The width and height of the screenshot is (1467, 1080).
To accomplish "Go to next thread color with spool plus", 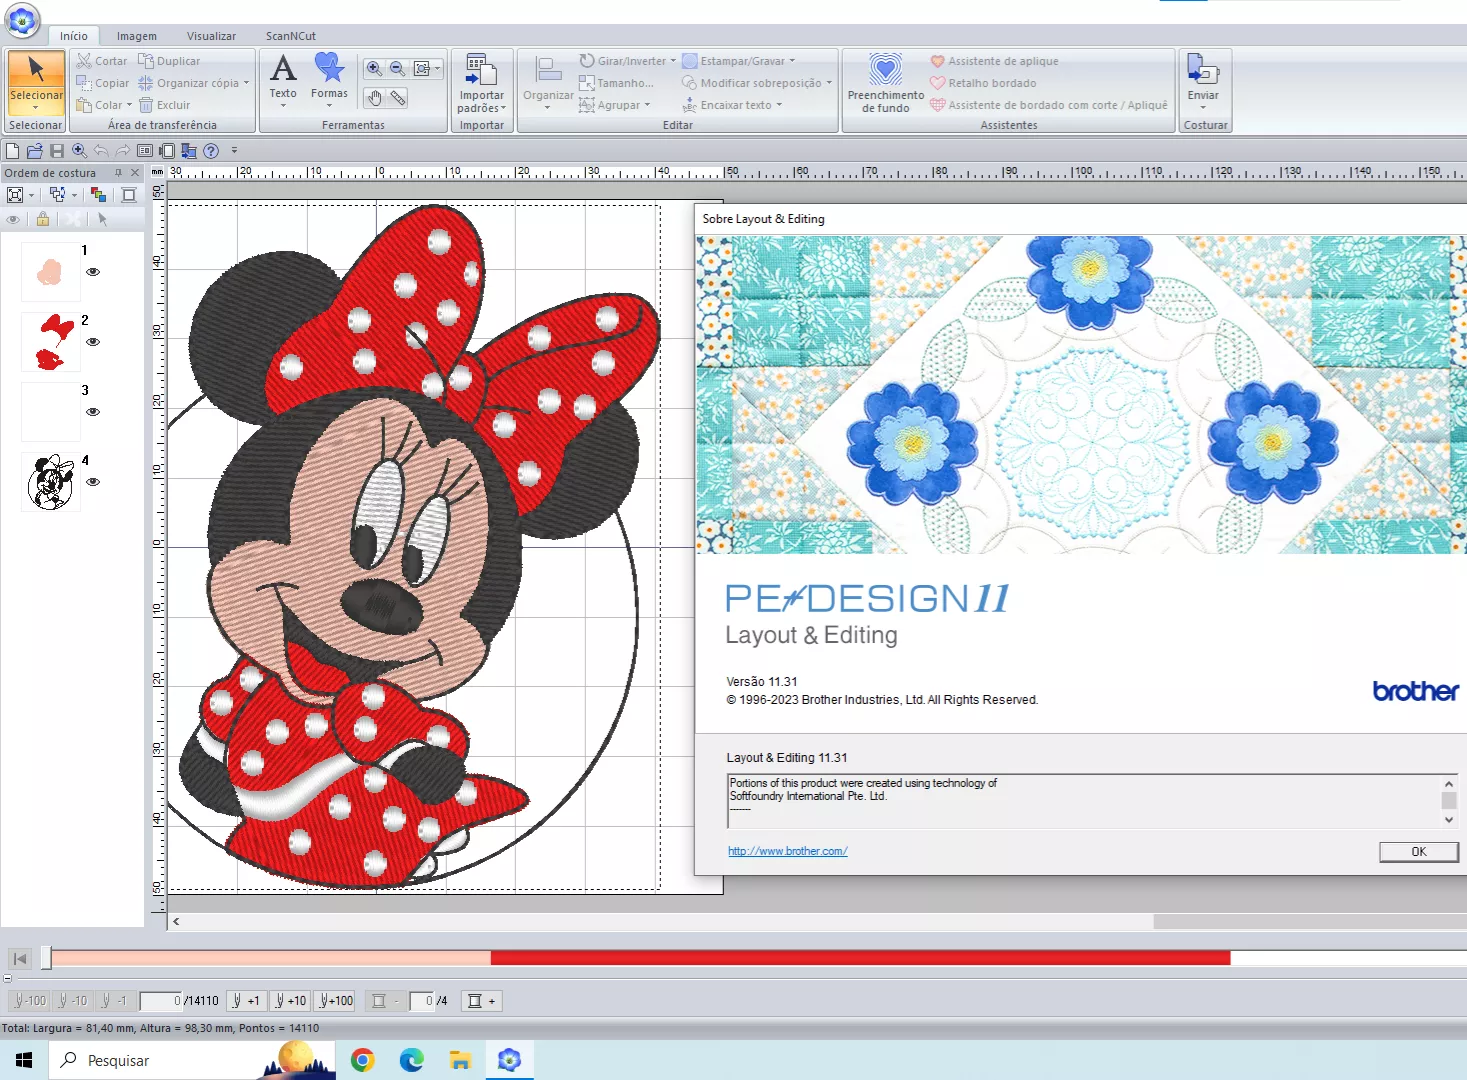I will pos(482,1000).
